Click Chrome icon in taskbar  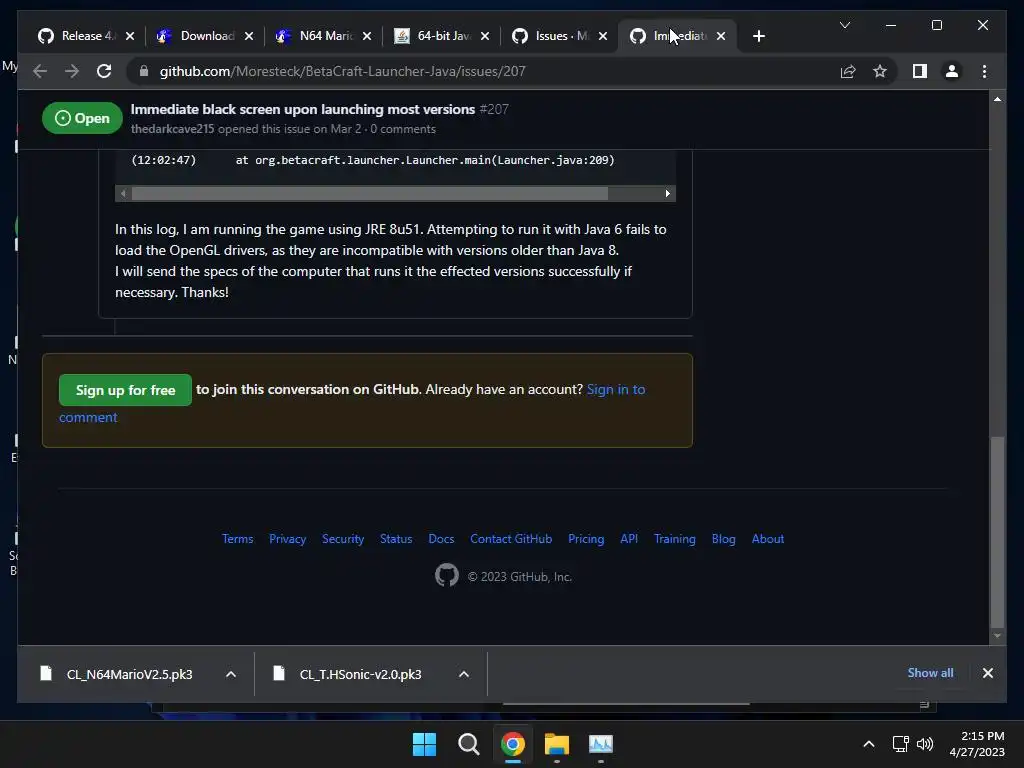pos(513,744)
